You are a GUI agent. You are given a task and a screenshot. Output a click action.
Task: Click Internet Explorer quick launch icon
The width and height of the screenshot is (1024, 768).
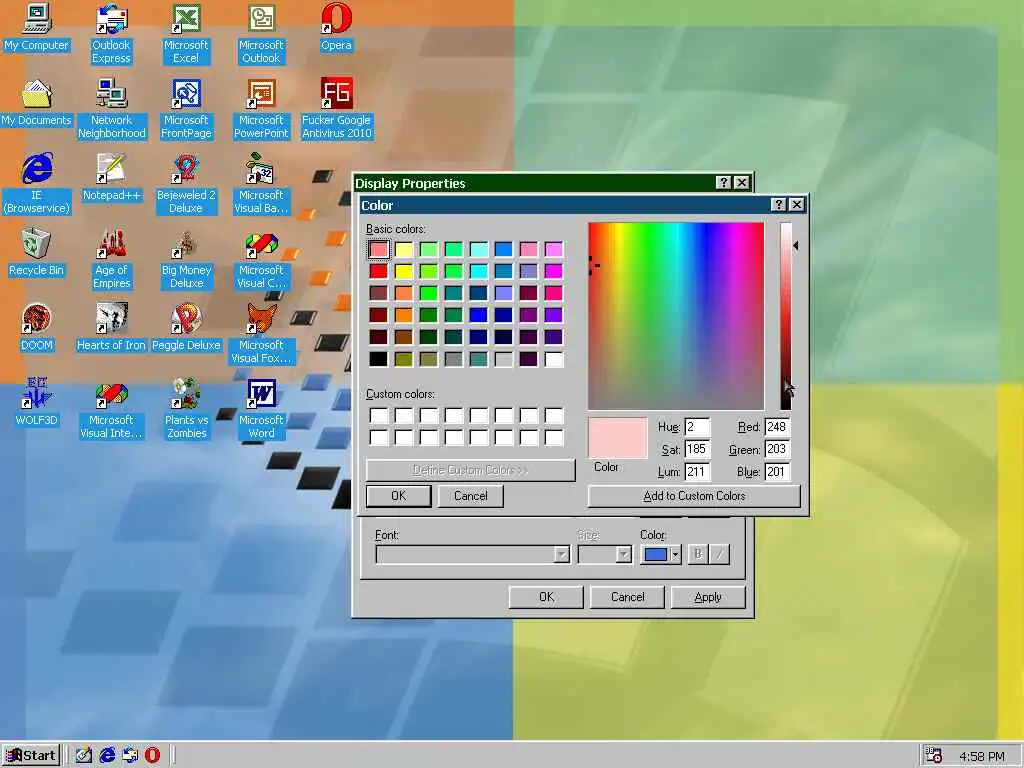tap(107, 755)
